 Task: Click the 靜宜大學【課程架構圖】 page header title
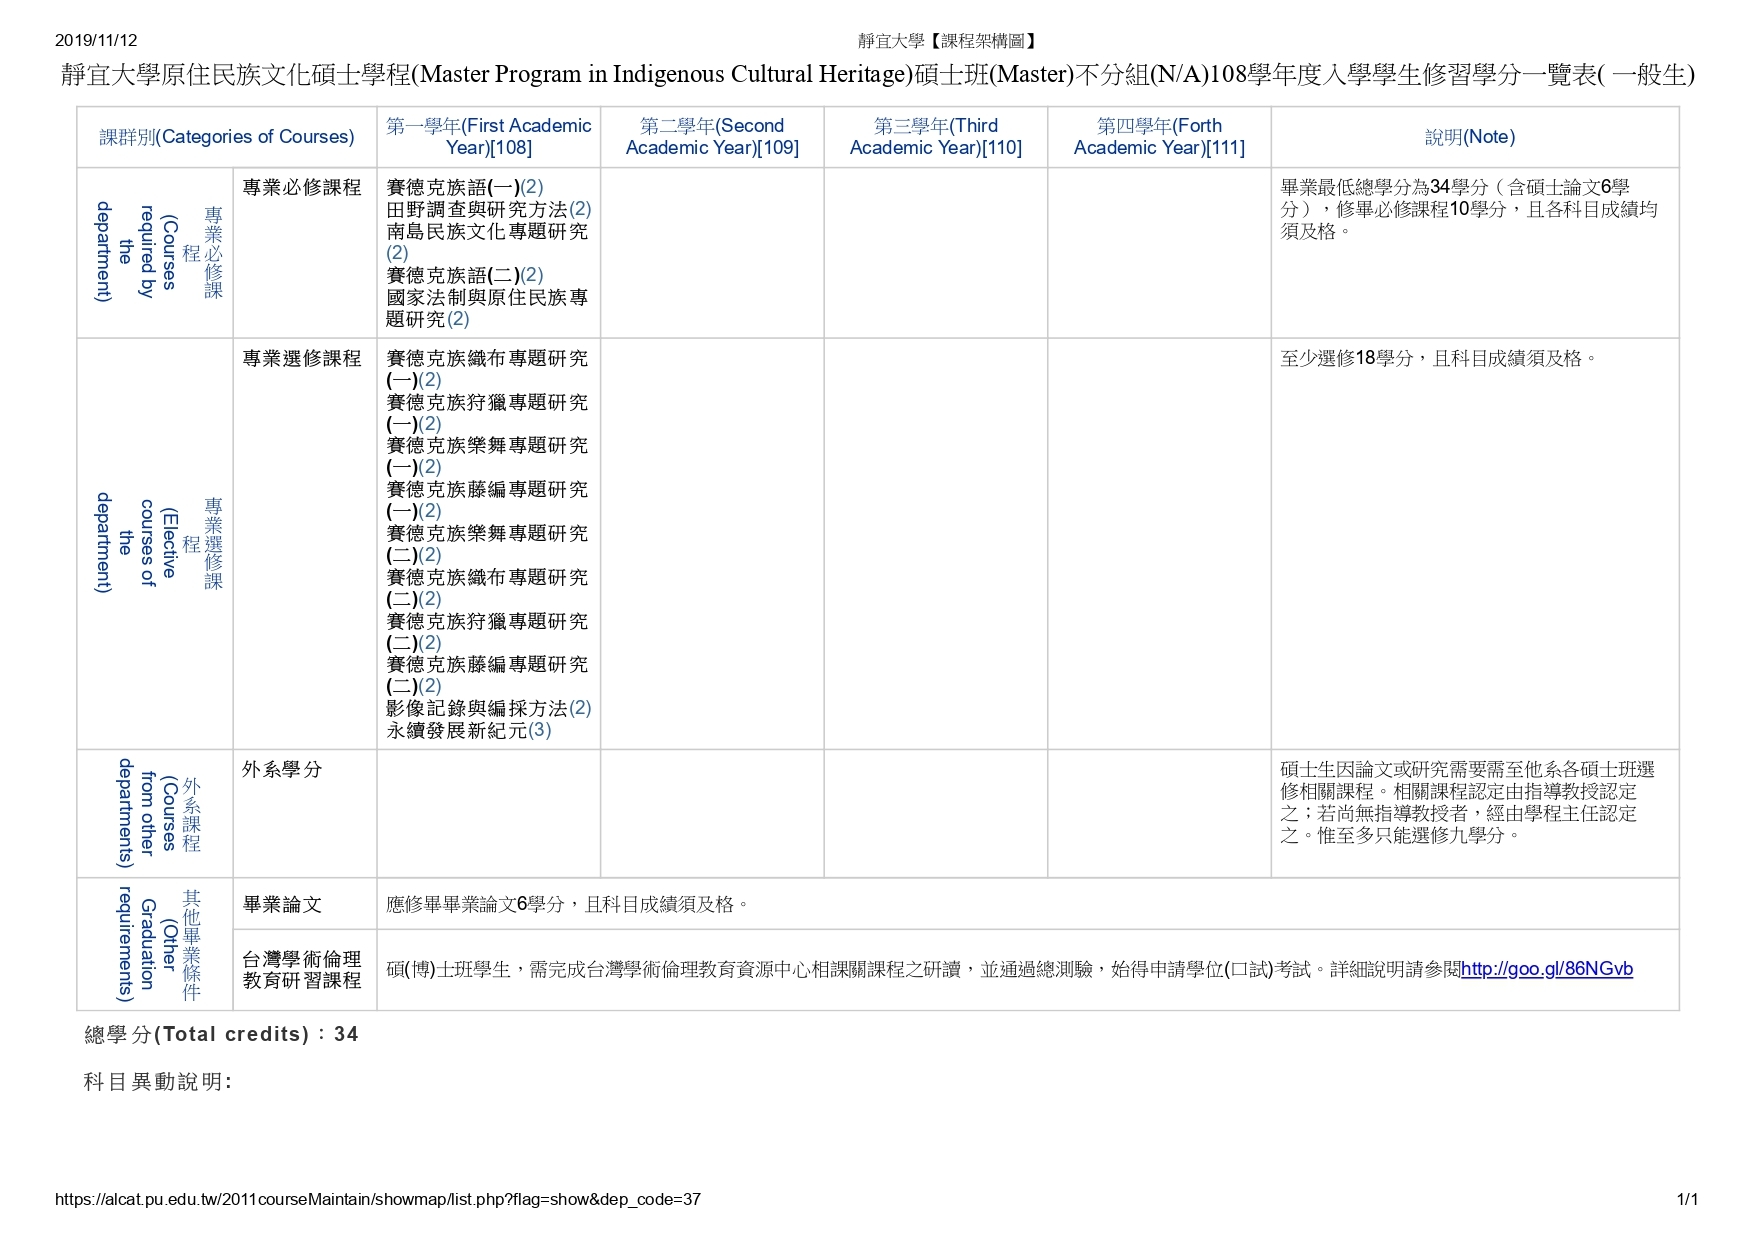948,41
